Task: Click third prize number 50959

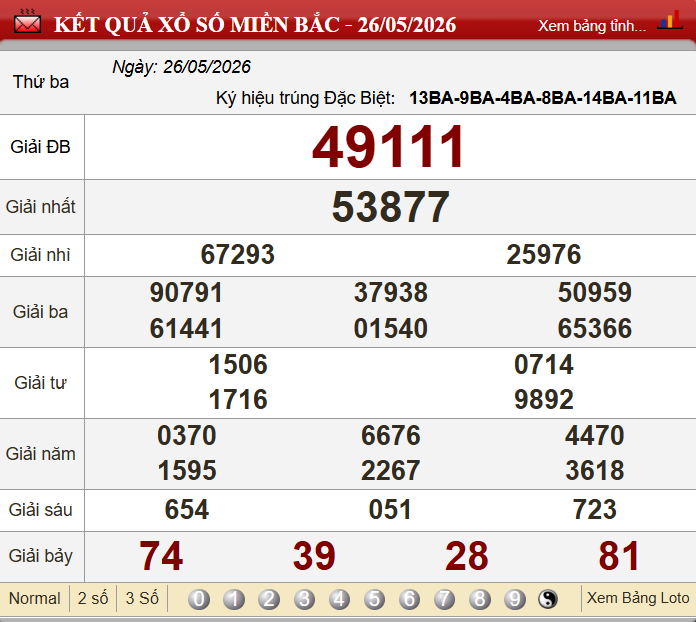Action: tap(595, 293)
